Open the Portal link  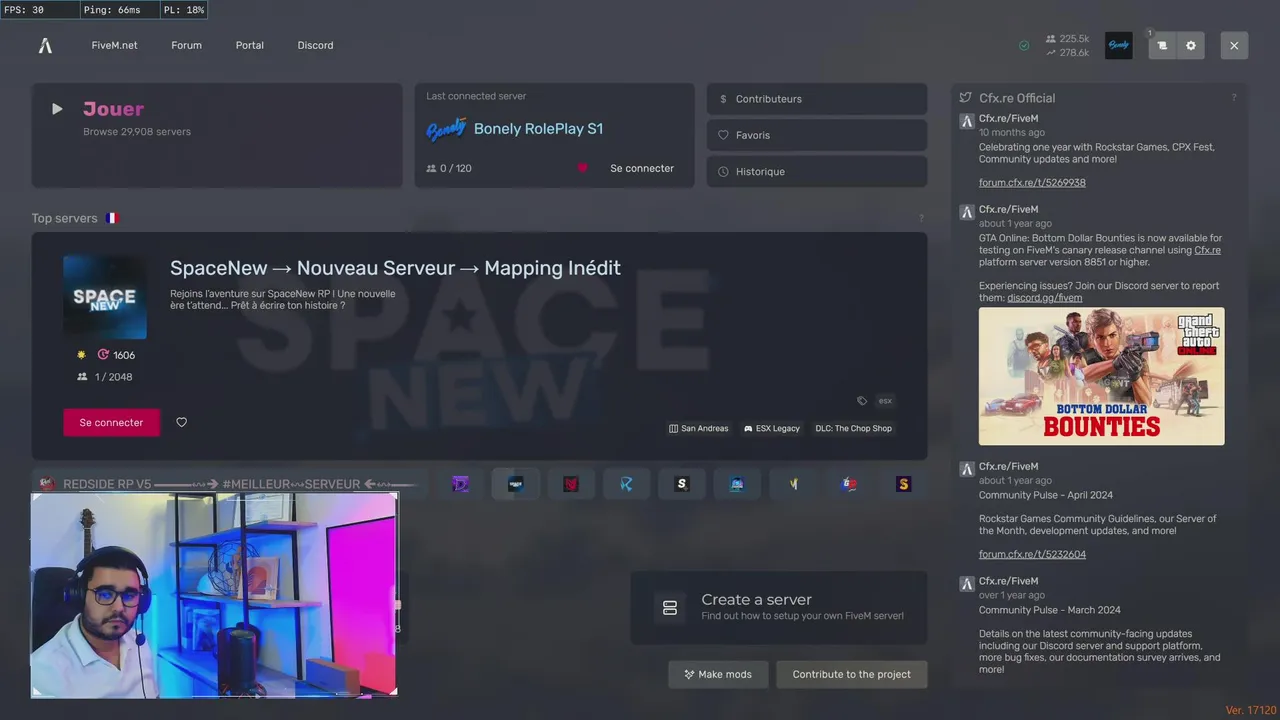point(250,45)
